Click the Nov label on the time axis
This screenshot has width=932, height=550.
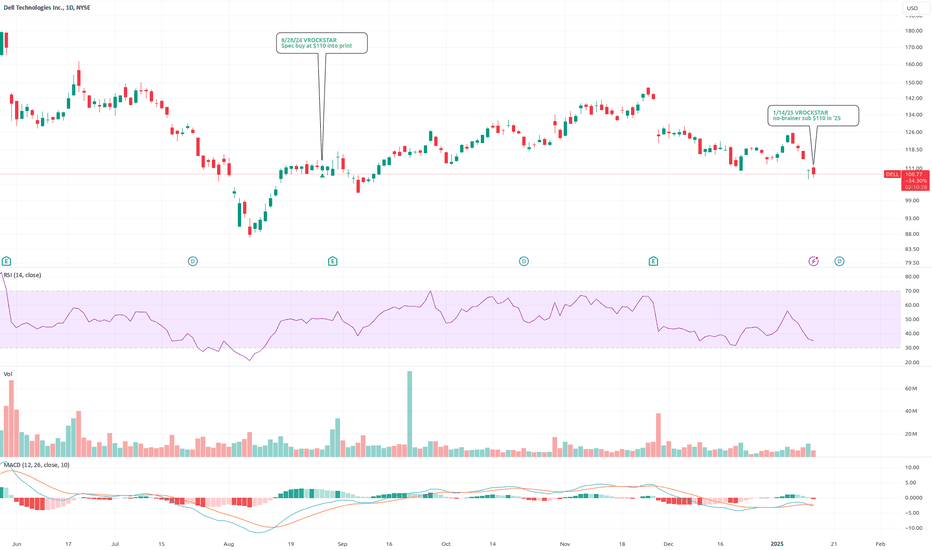pyautogui.click(x=565, y=543)
